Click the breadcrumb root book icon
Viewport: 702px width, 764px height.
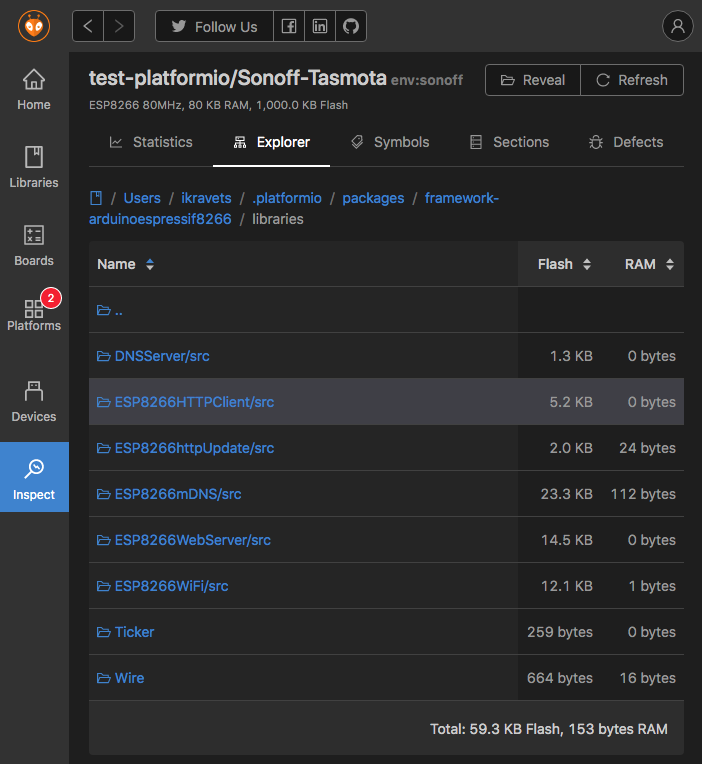(96, 198)
